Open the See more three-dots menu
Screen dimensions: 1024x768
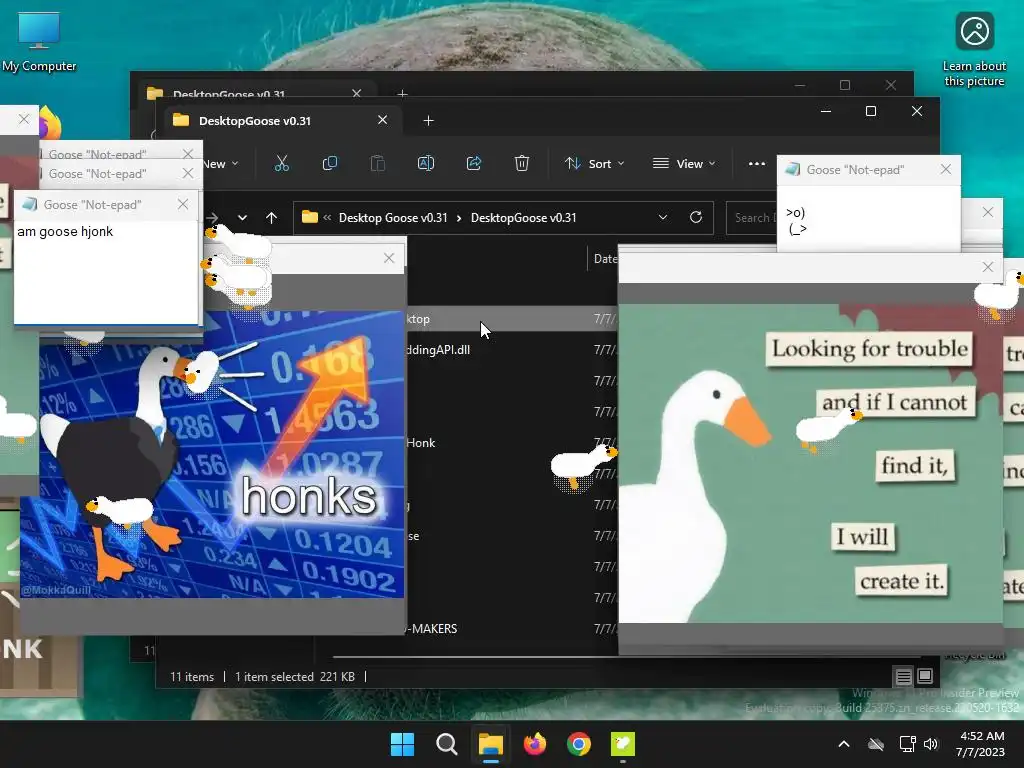756,164
